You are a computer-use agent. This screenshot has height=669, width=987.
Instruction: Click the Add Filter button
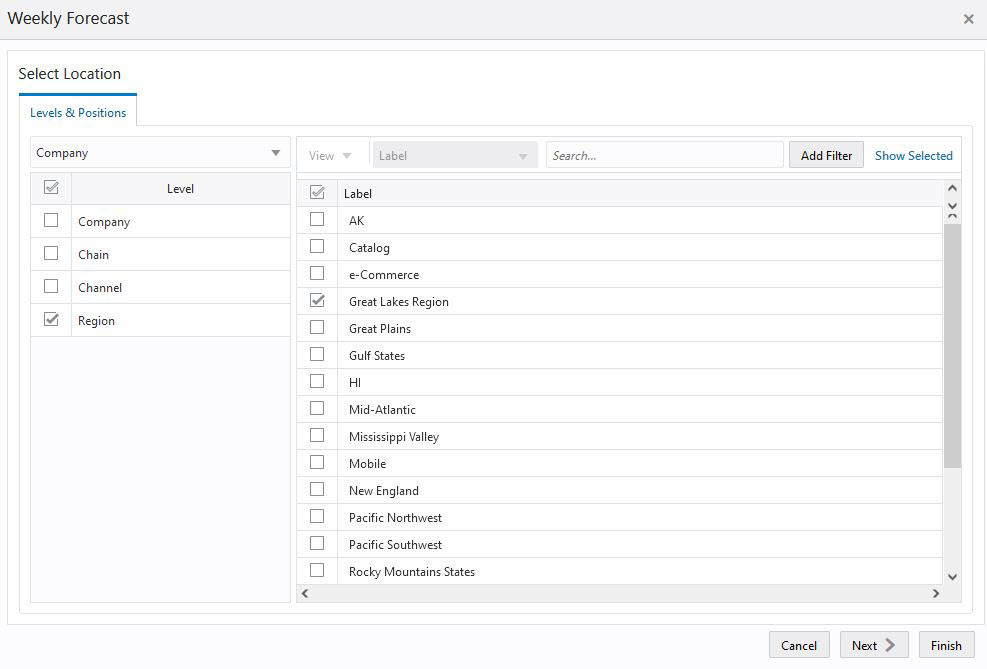pyautogui.click(x=826, y=155)
